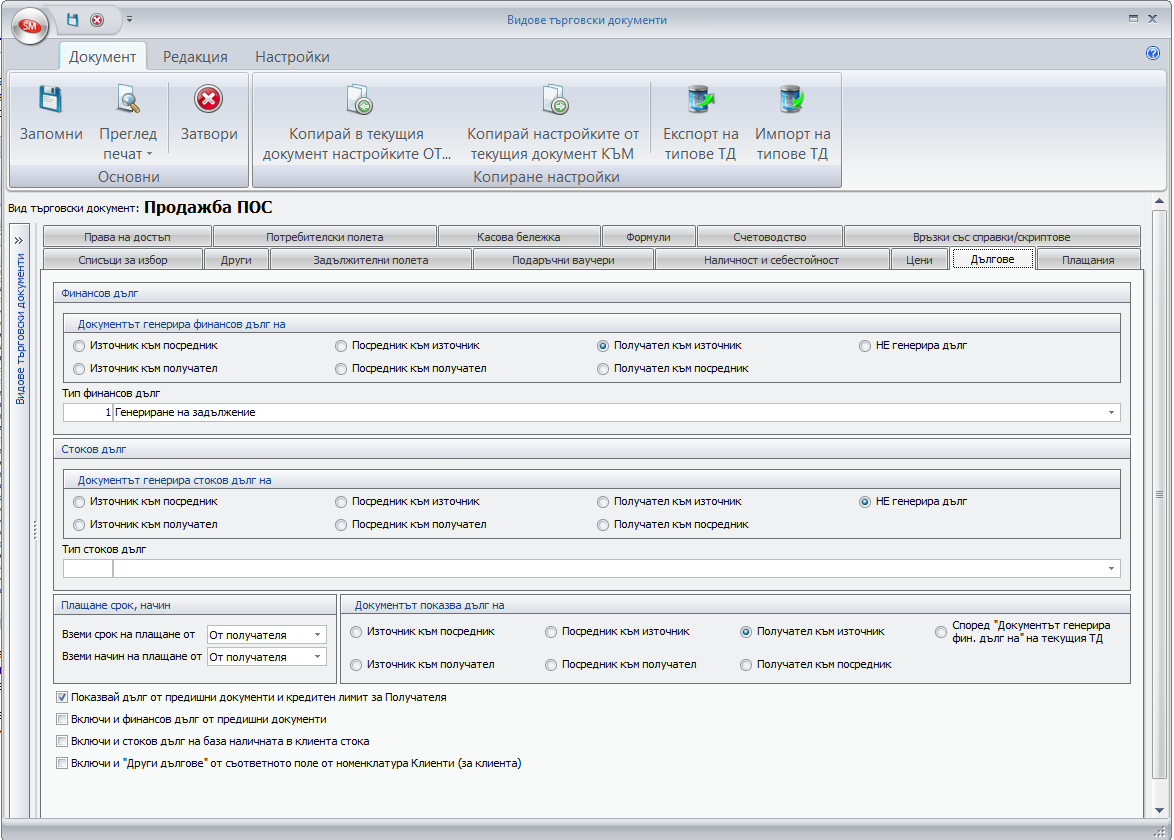Switch to the Права на достъп tab
Screen dimensions: 1174x840
click(x=127, y=237)
